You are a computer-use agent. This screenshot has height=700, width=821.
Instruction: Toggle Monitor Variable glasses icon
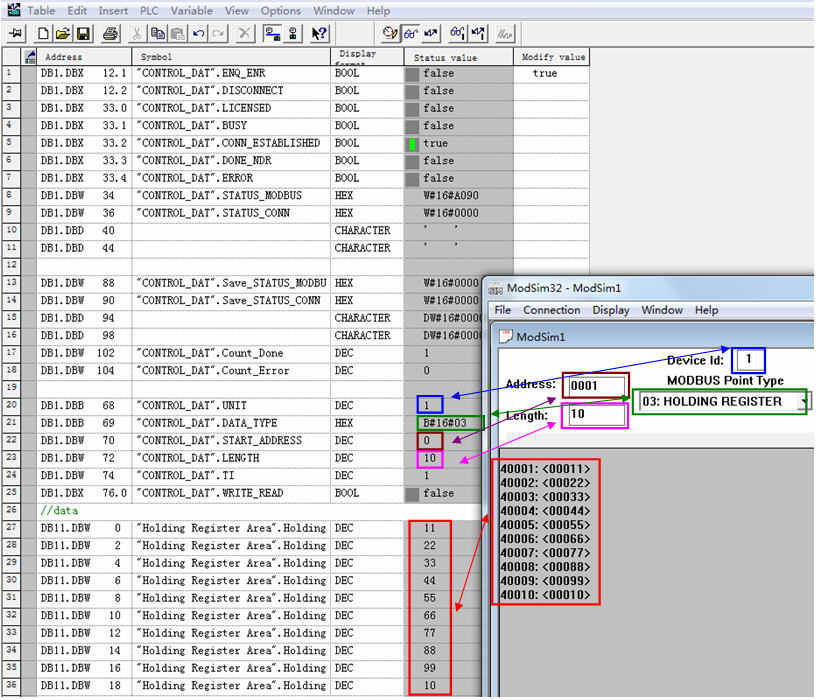410,34
